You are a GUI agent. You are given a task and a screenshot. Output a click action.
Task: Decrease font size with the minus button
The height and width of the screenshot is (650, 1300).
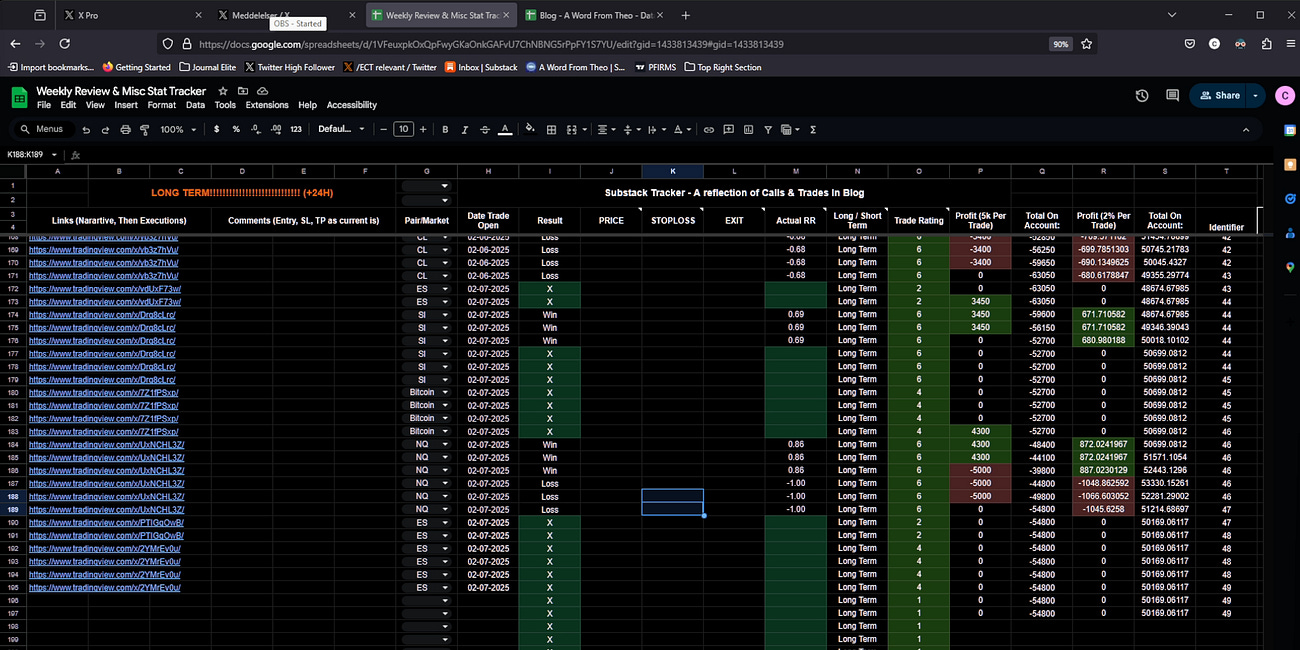pos(384,129)
